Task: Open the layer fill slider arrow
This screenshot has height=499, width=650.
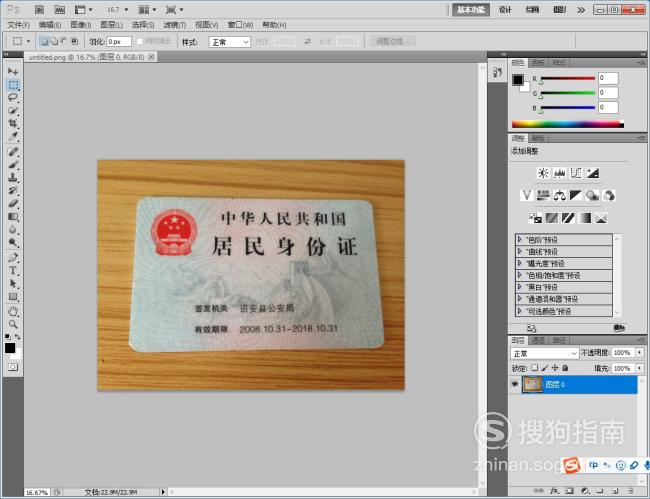Action: tap(640, 368)
